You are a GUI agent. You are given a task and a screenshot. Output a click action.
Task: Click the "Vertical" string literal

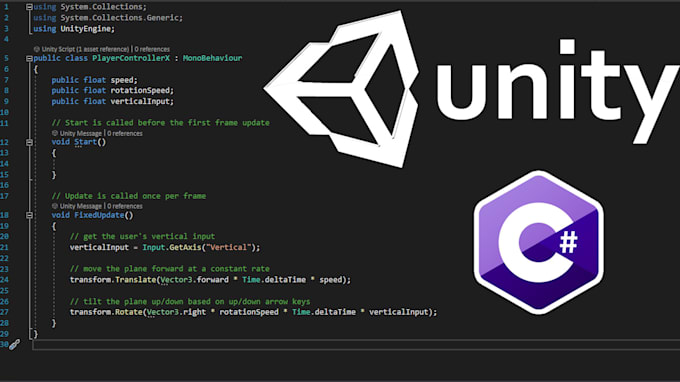click(x=229, y=248)
